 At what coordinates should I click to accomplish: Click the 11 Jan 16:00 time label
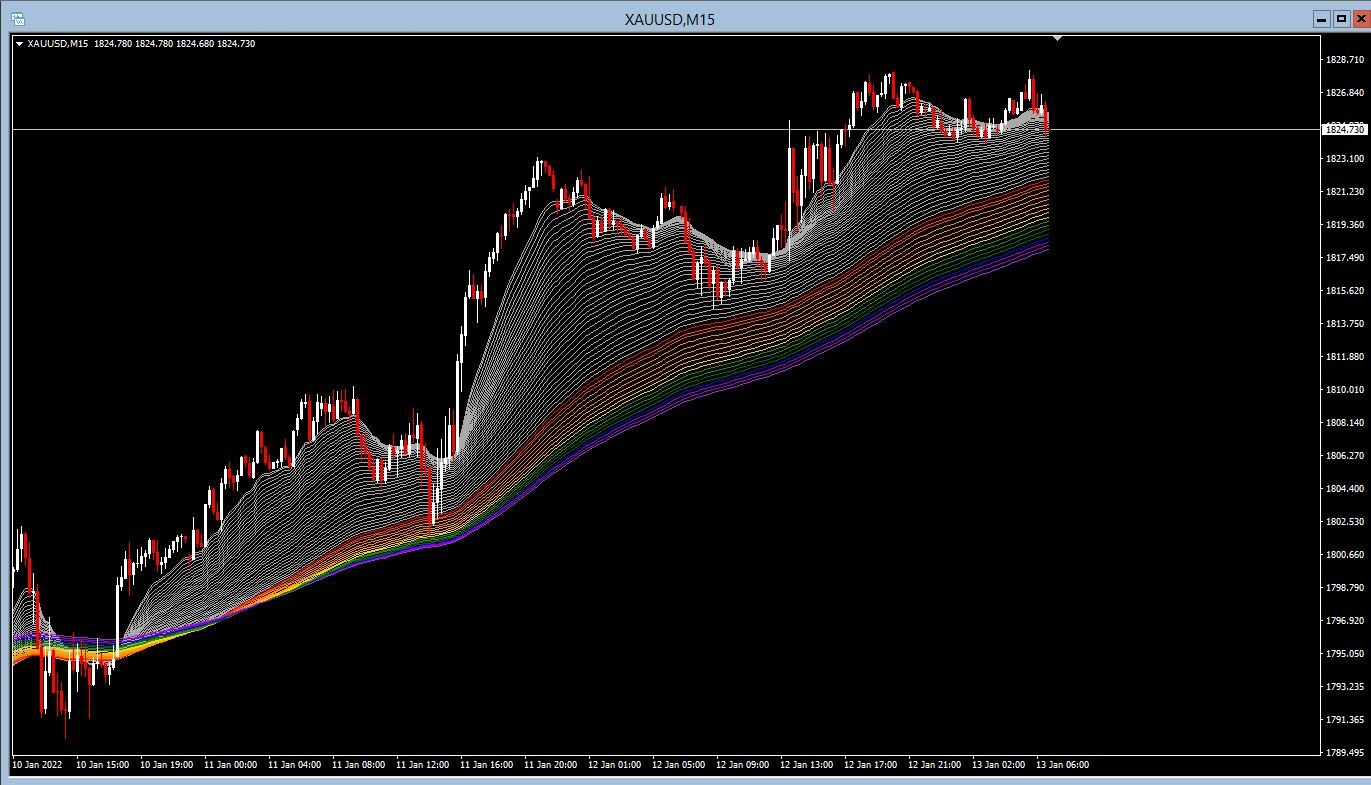click(x=487, y=765)
